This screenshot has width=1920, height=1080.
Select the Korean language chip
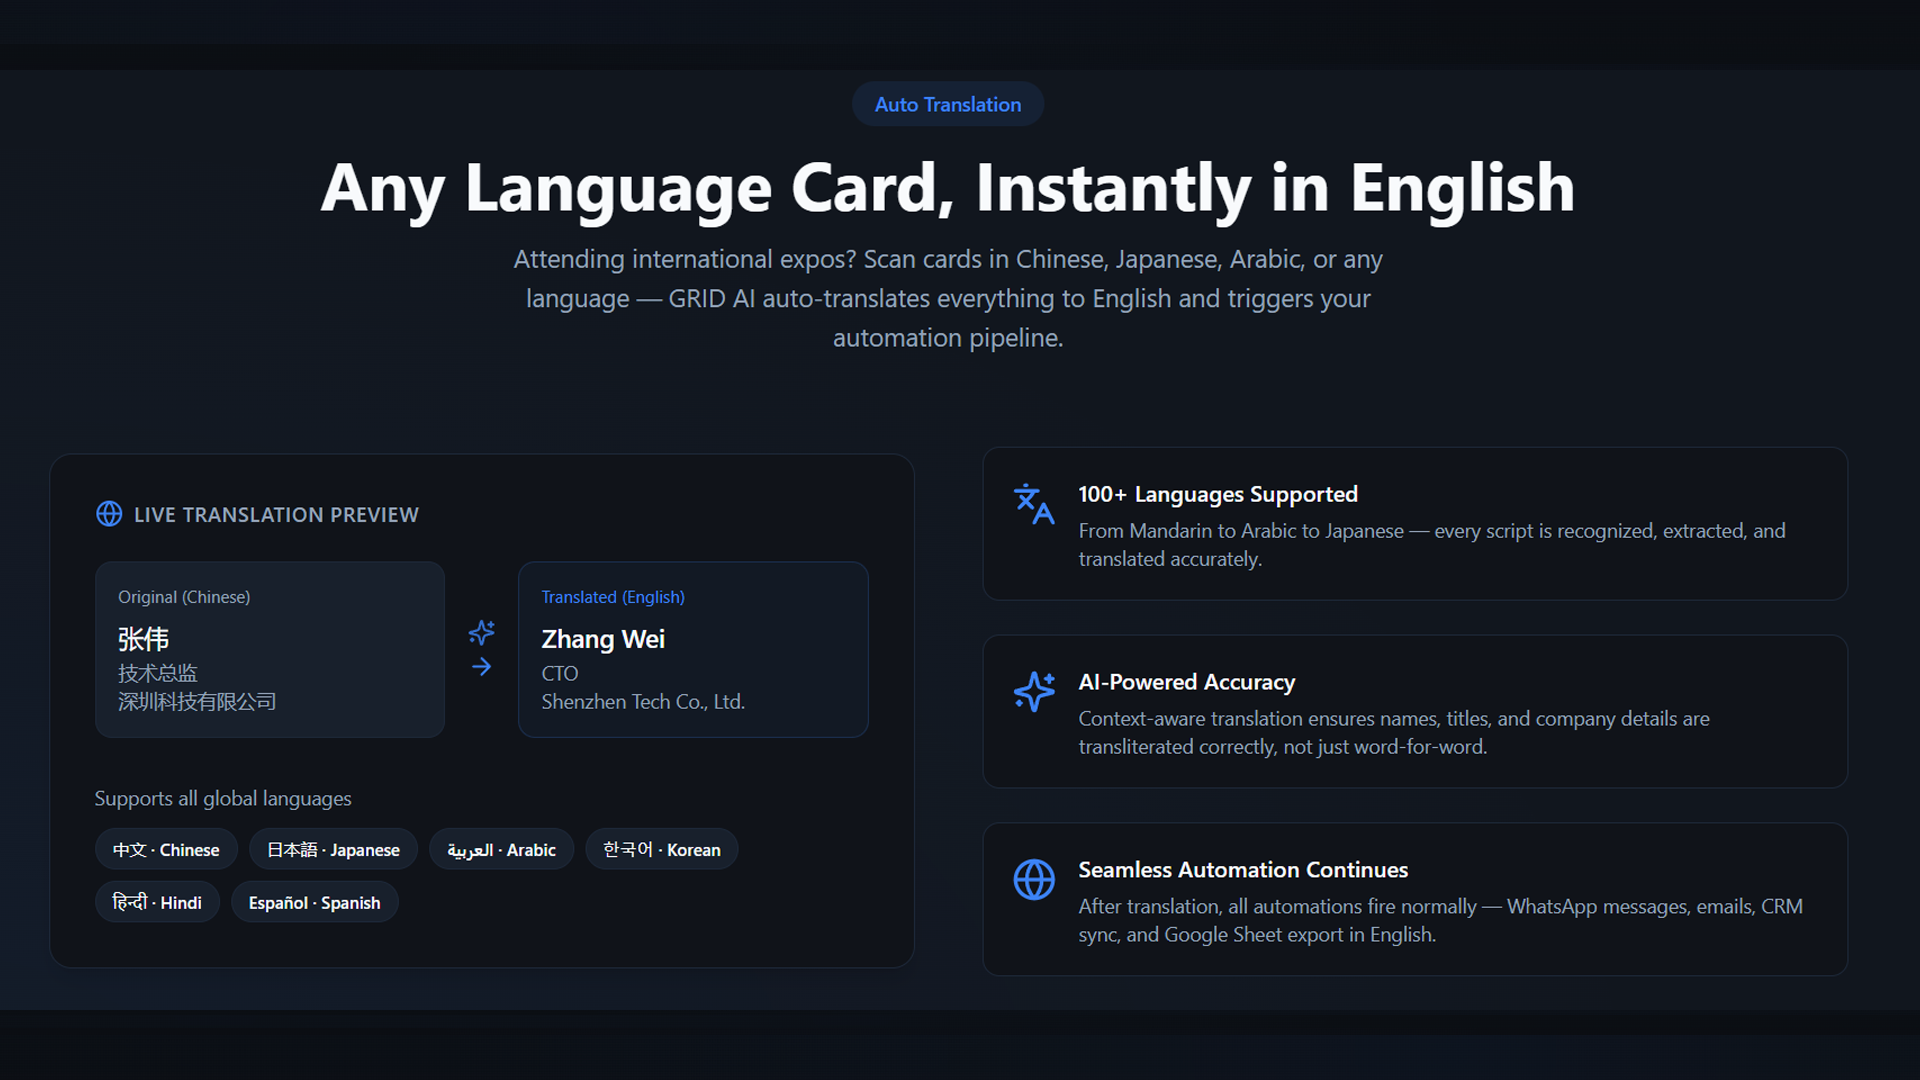click(661, 849)
